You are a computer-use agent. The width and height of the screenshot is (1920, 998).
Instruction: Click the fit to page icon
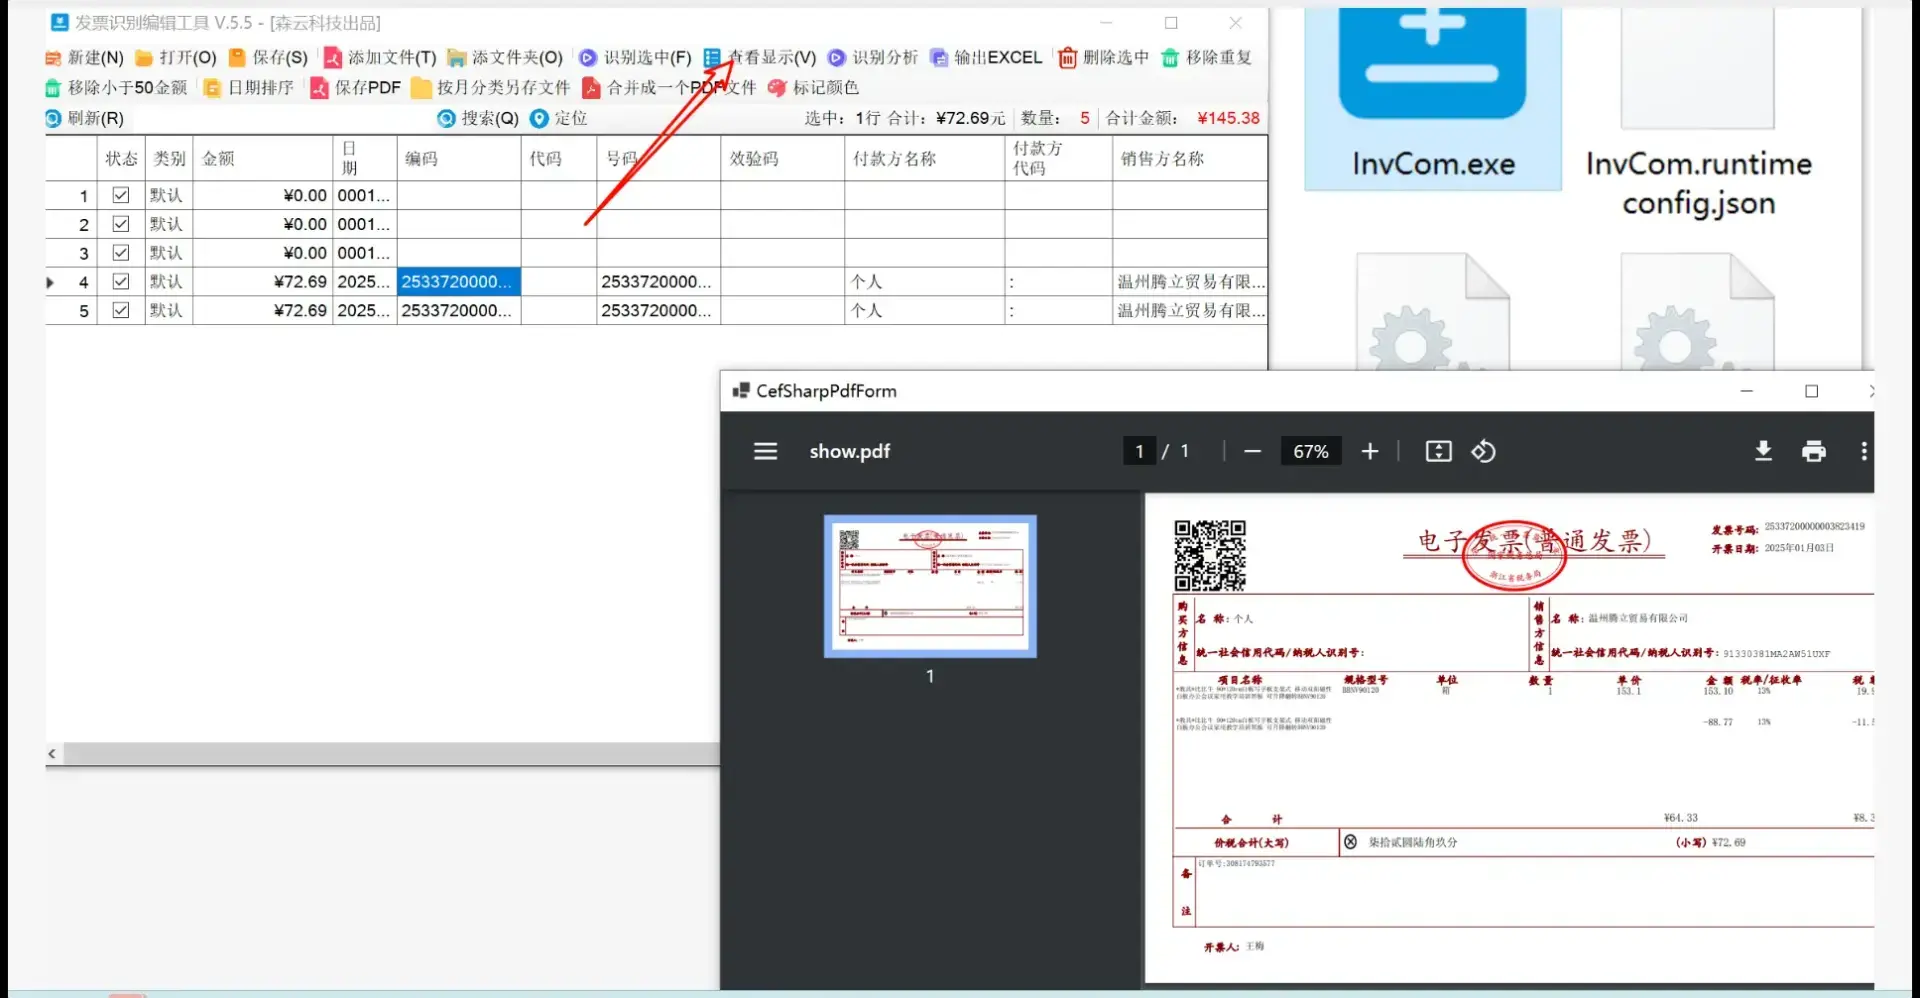pos(1438,451)
